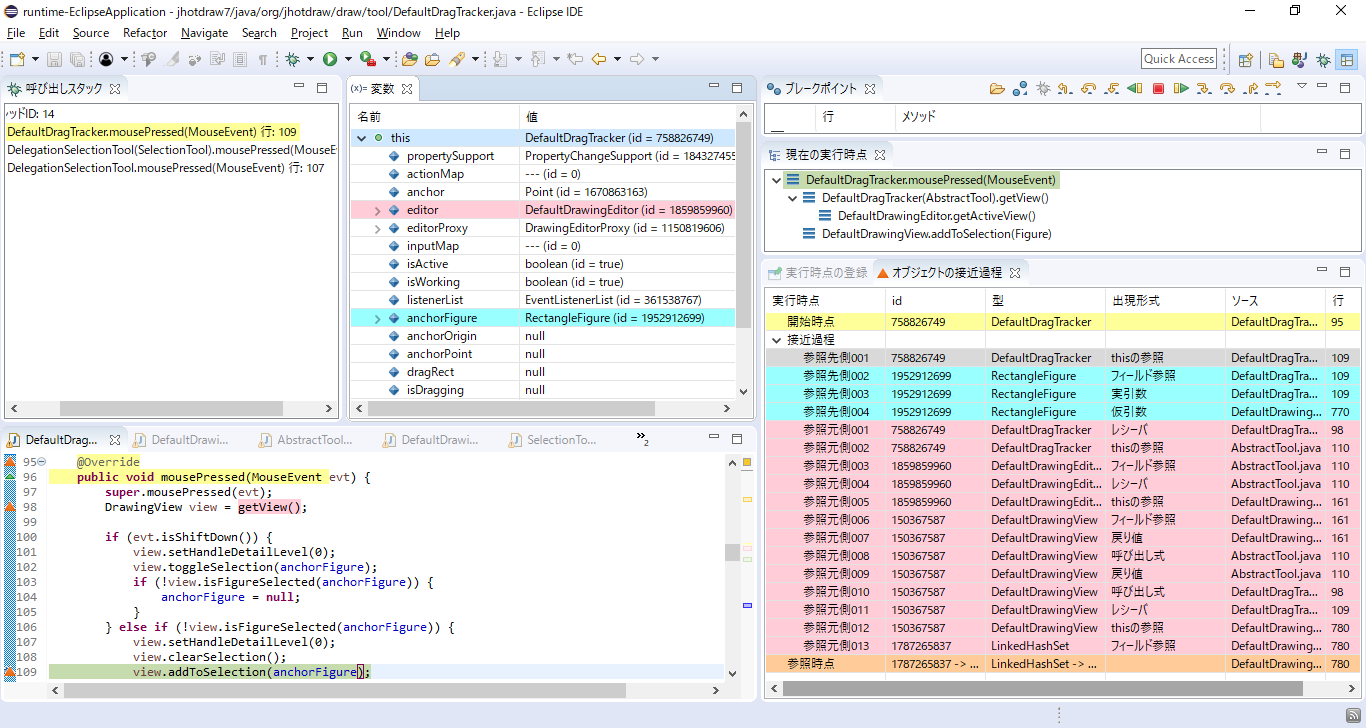The height and width of the screenshot is (728, 1366).
Task: Click the Last Edit Location toolbar icon
Action: pyautogui.click(x=575, y=59)
